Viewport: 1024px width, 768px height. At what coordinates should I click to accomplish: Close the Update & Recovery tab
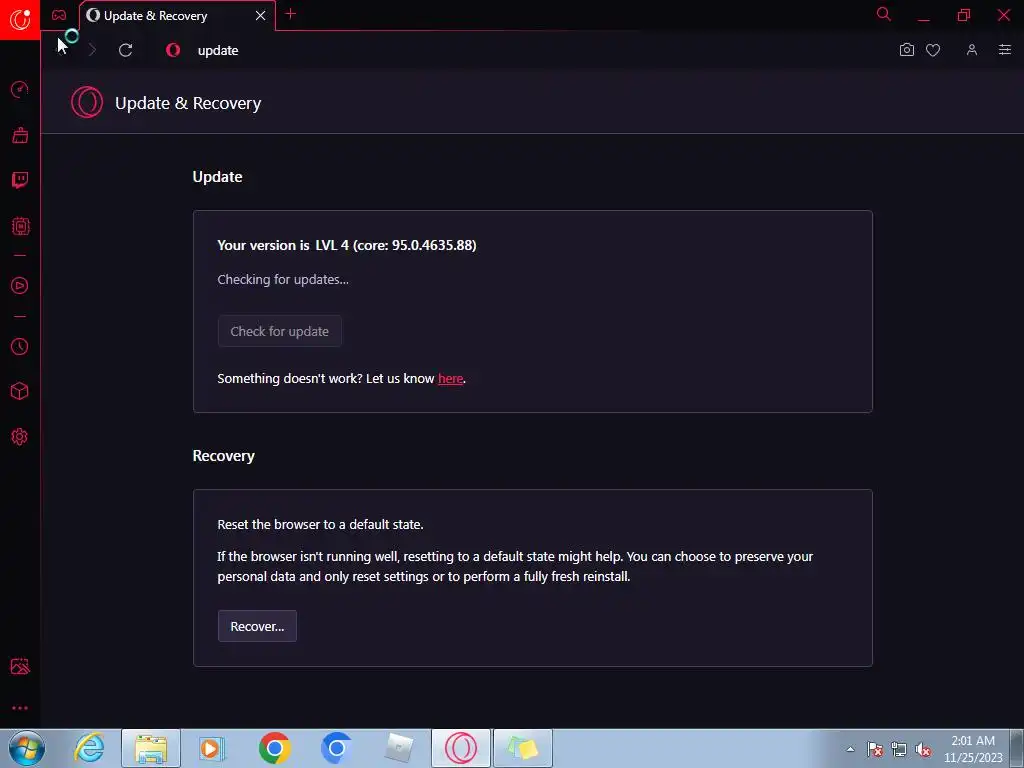point(261,16)
